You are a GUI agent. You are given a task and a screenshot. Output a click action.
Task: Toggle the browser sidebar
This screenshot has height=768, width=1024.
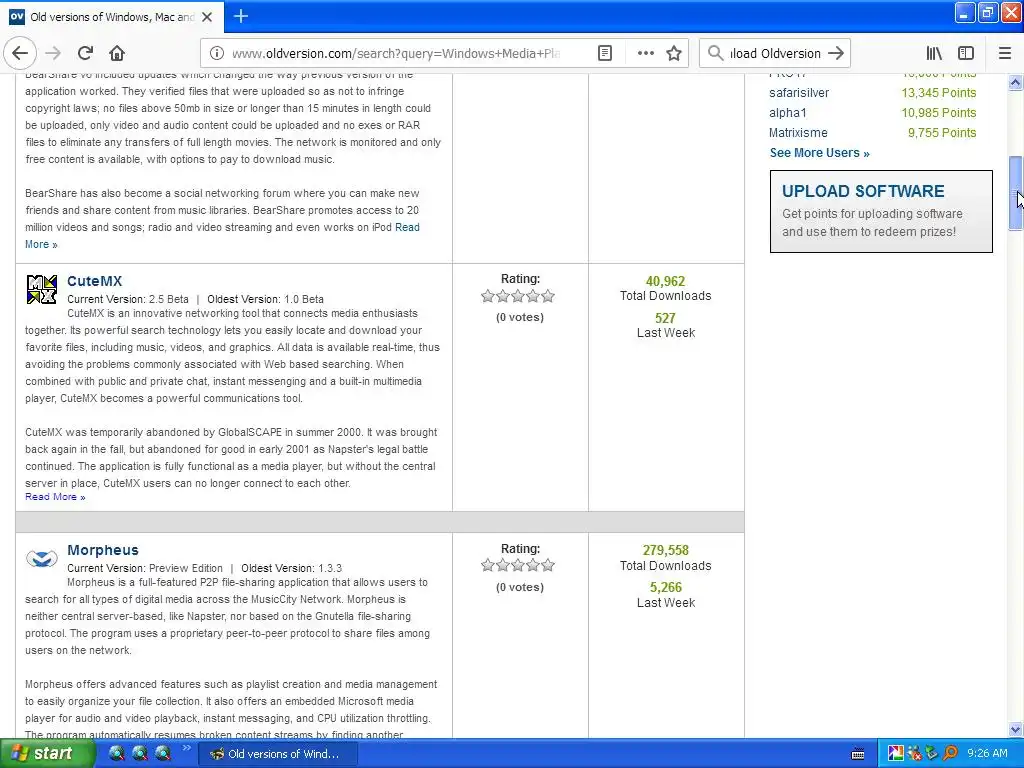point(966,53)
